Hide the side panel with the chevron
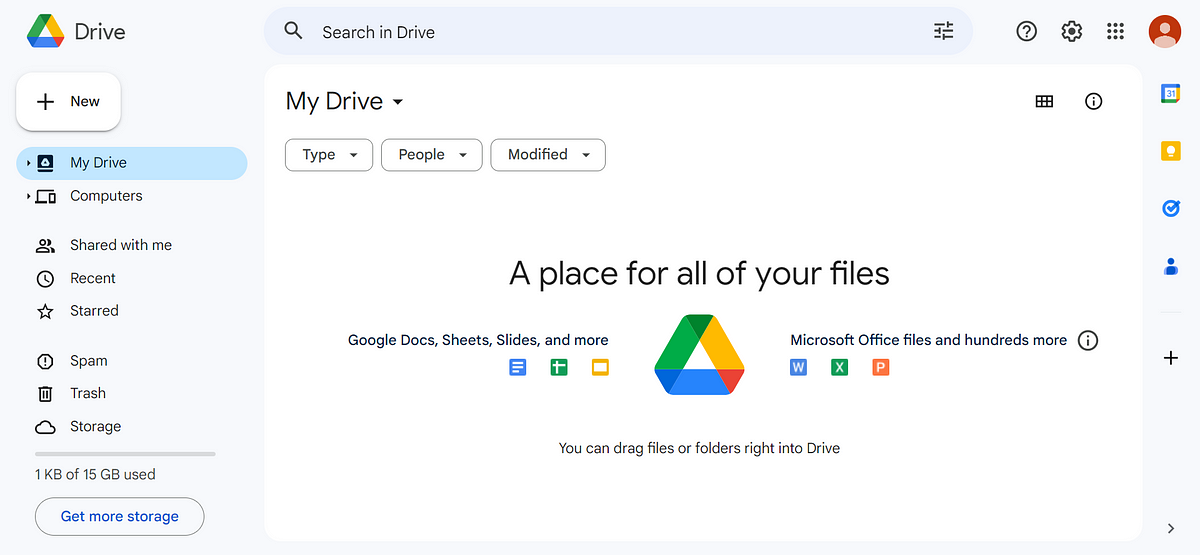 [1171, 528]
